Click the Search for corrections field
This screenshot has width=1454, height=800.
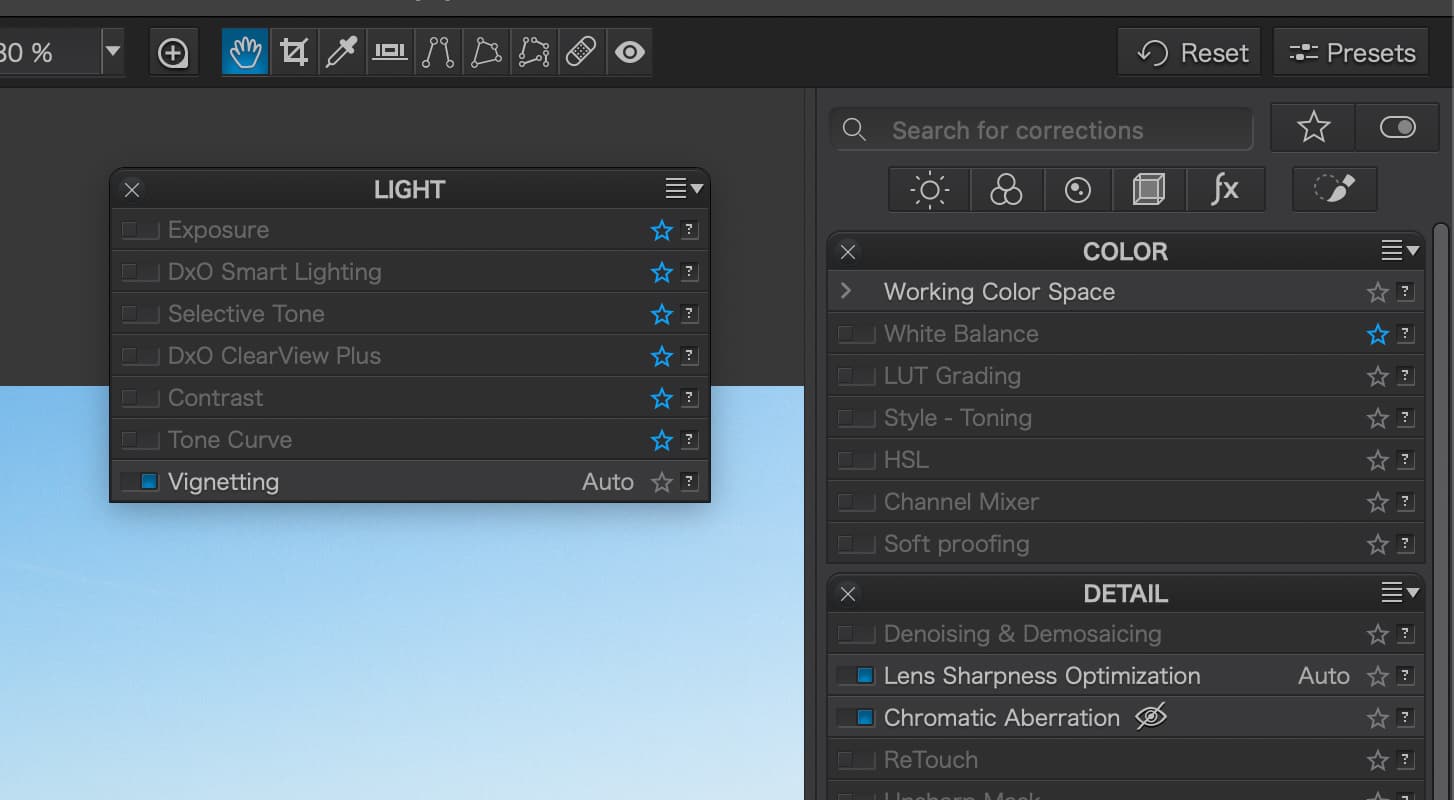coord(1040,131)
